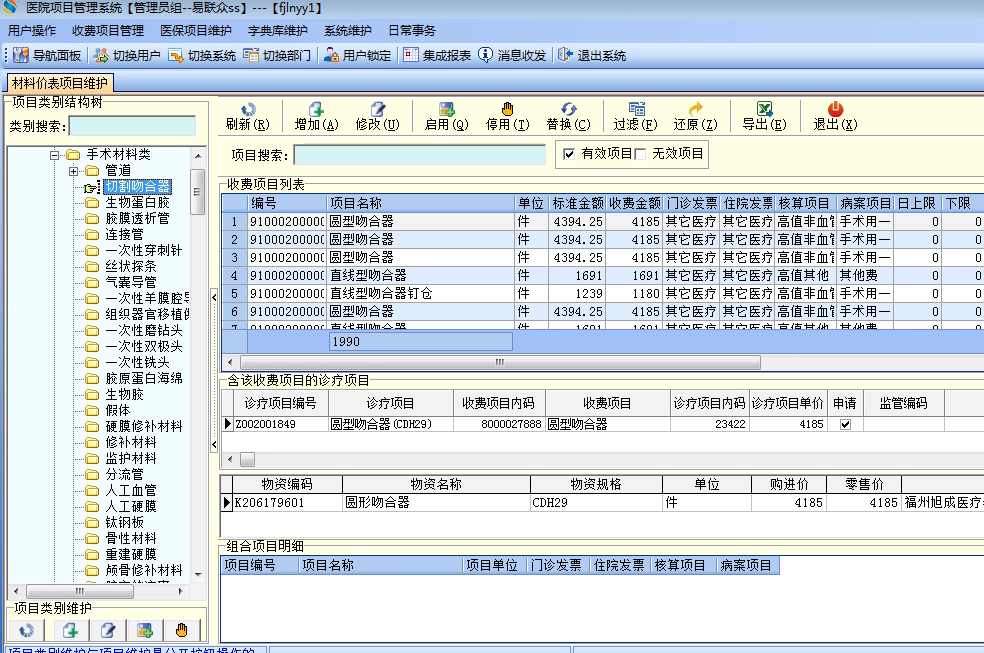Viewport: 984px width, 653px height.
Task: Click 切换系统 switch system toolbar item
Action: pos(202,55)
